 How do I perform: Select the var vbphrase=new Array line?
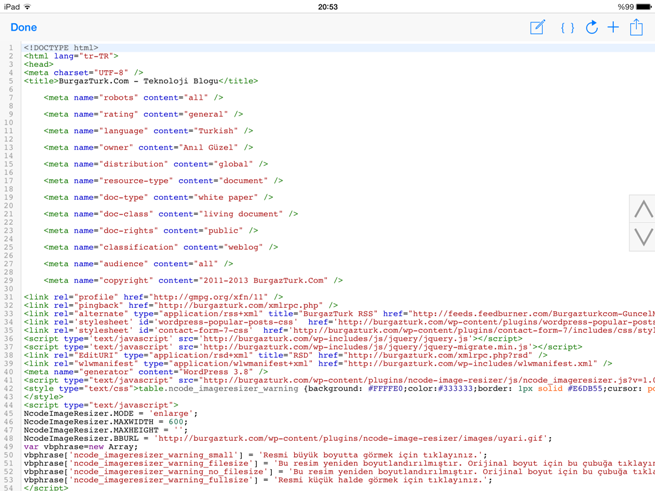coord(81,447)
